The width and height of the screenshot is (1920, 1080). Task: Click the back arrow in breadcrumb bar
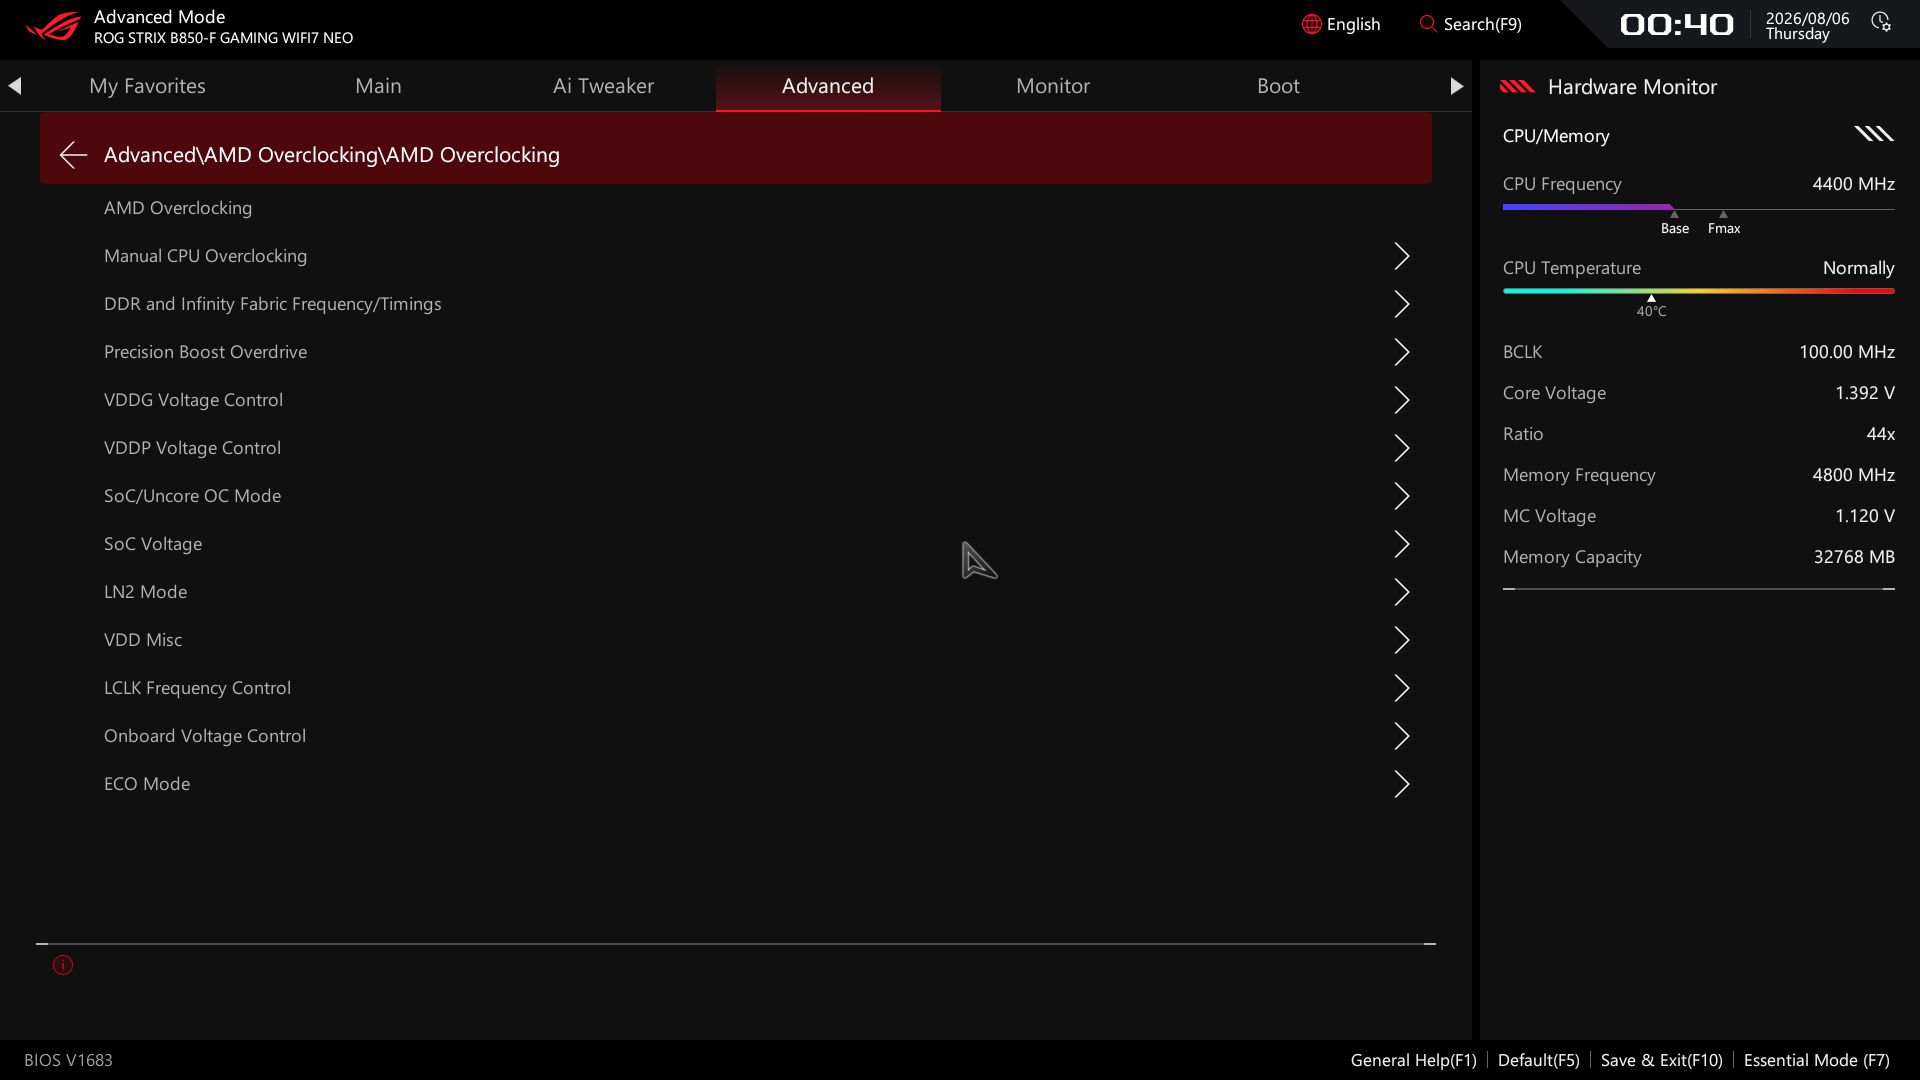coord(73,155)
